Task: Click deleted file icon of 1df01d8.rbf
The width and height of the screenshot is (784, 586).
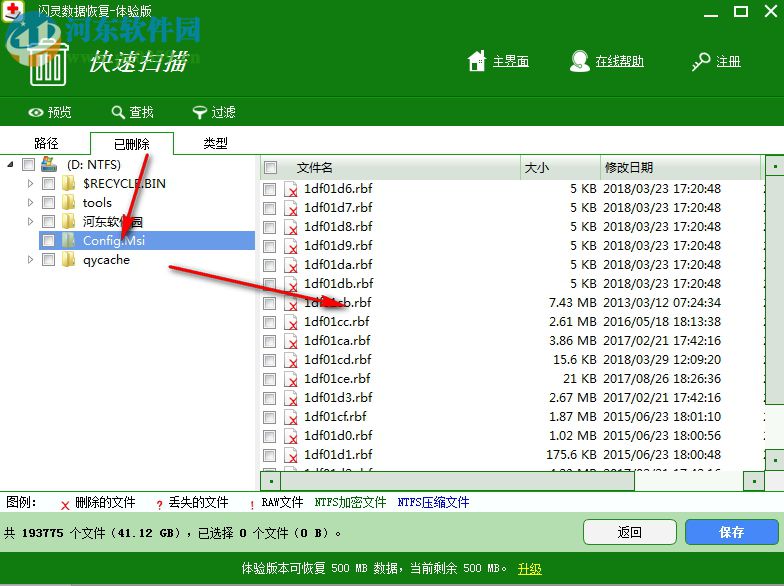Action: (x=290, y=227)
